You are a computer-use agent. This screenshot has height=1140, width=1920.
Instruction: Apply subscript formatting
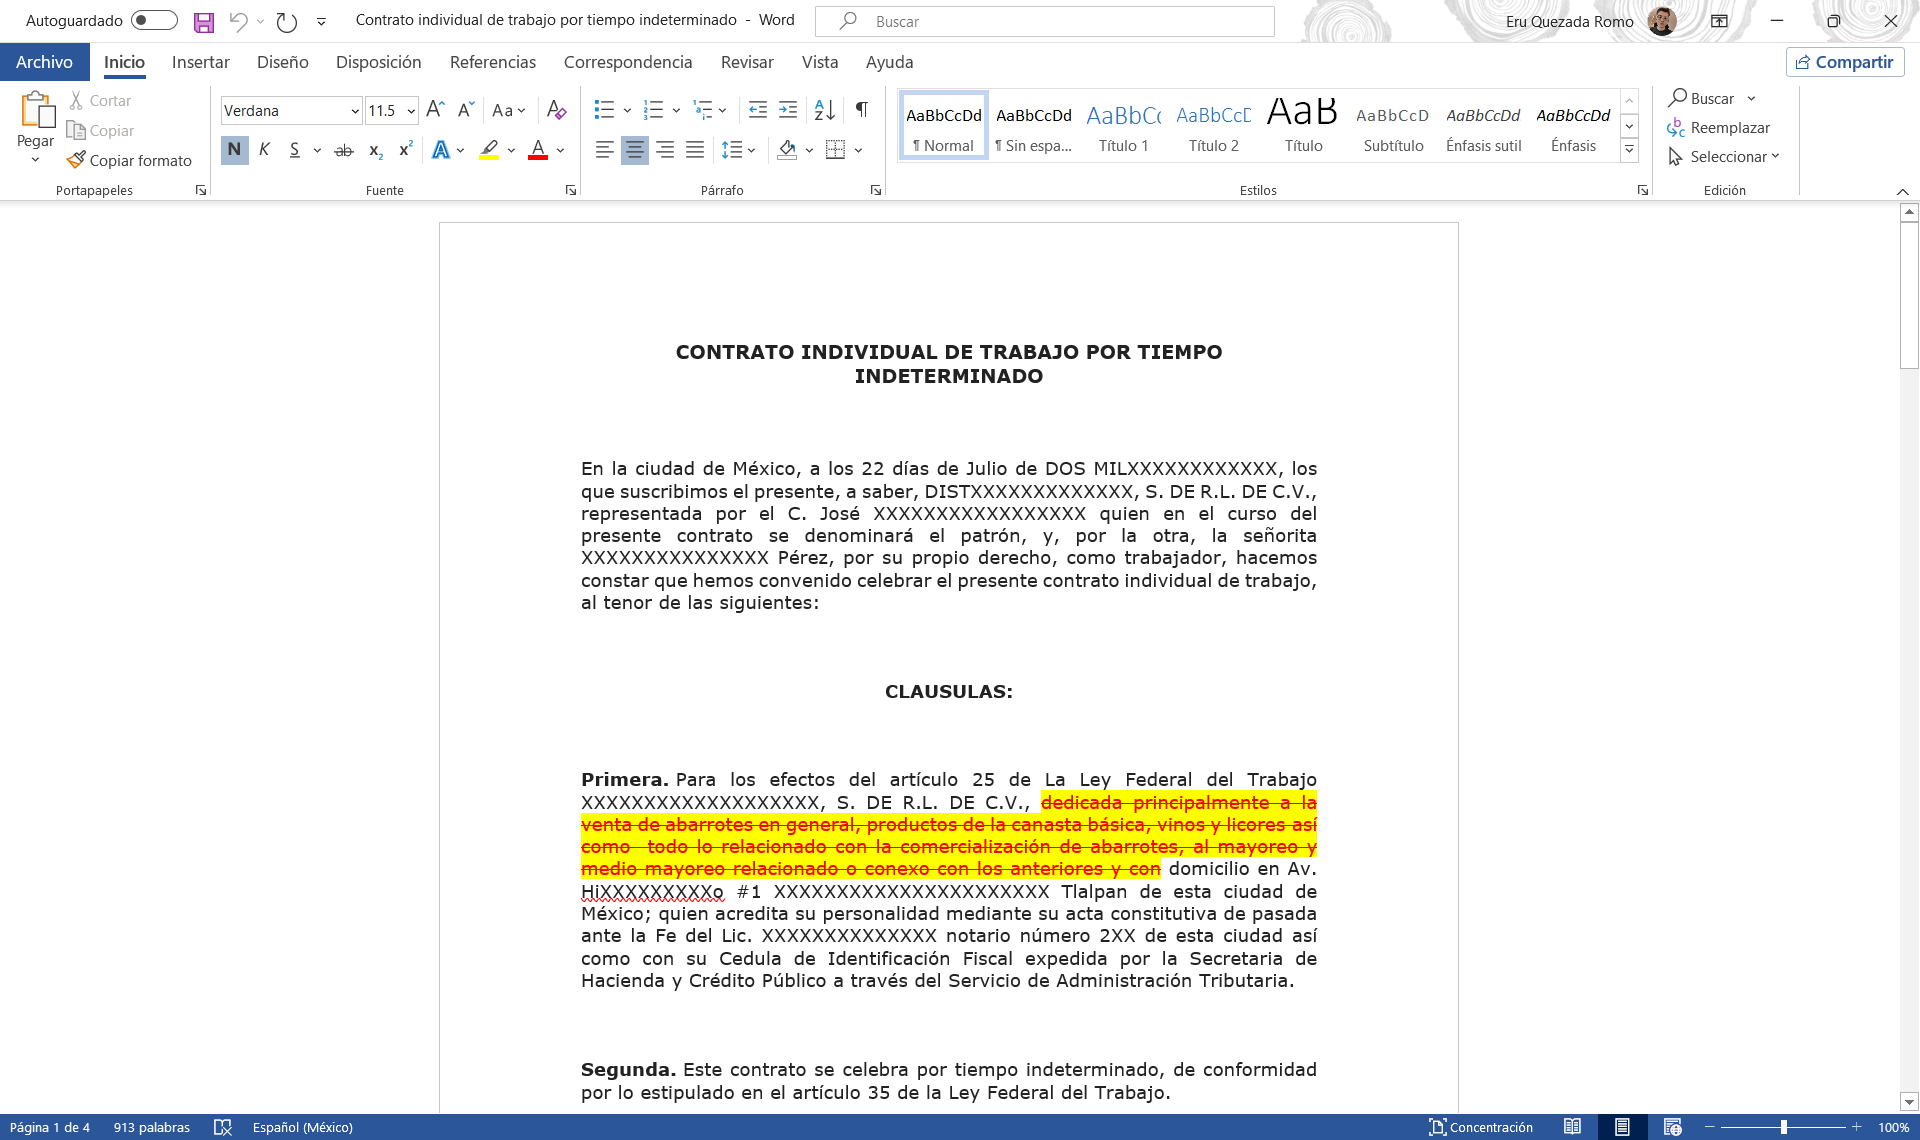click(376, 150)
